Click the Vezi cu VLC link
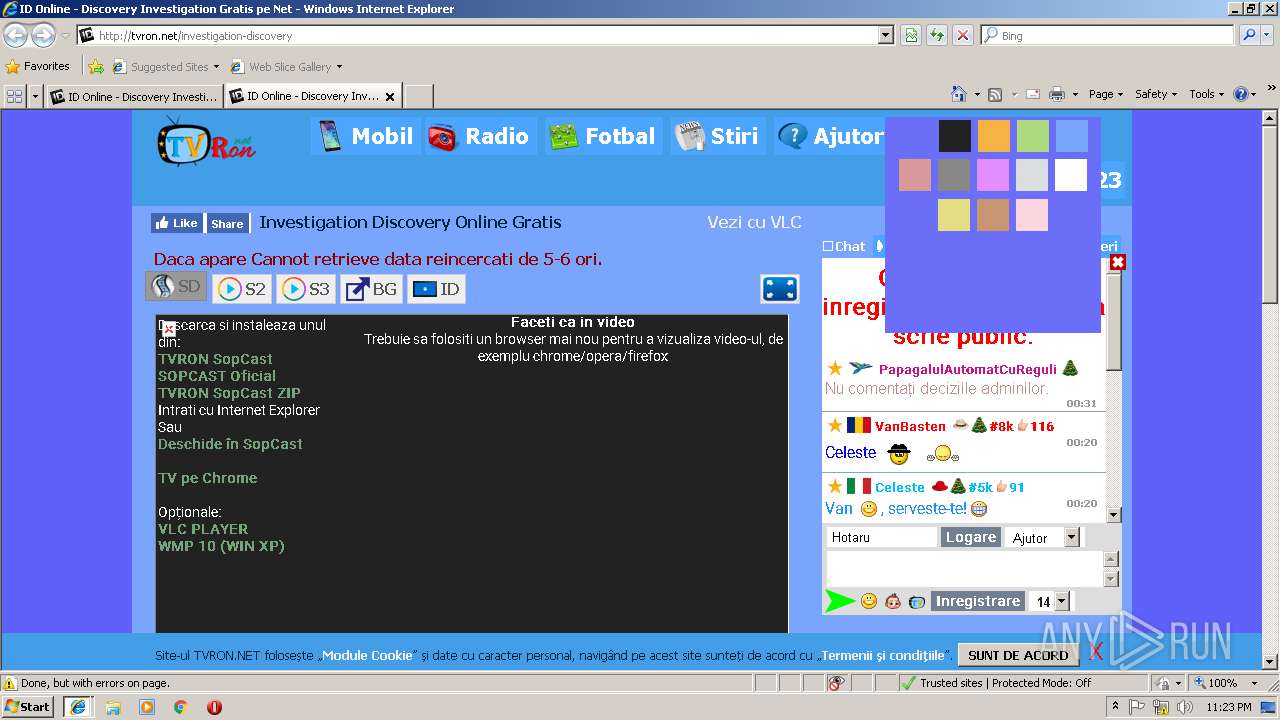Image resolution: width=1280 pixels, height=720 pixels. coord(754,222)
